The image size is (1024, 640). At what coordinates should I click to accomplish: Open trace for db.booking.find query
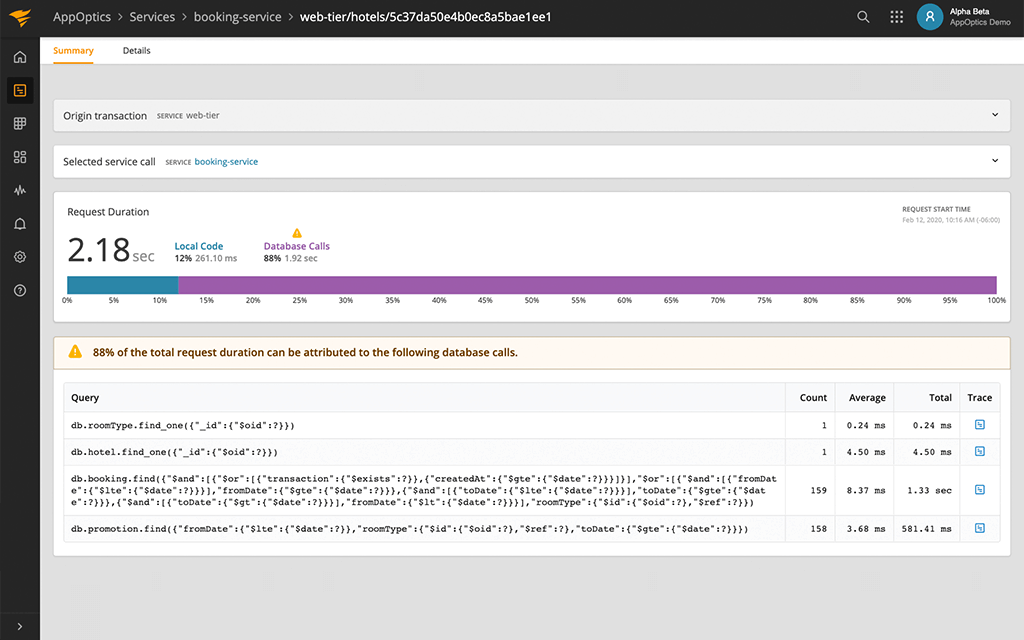[980, 490]
